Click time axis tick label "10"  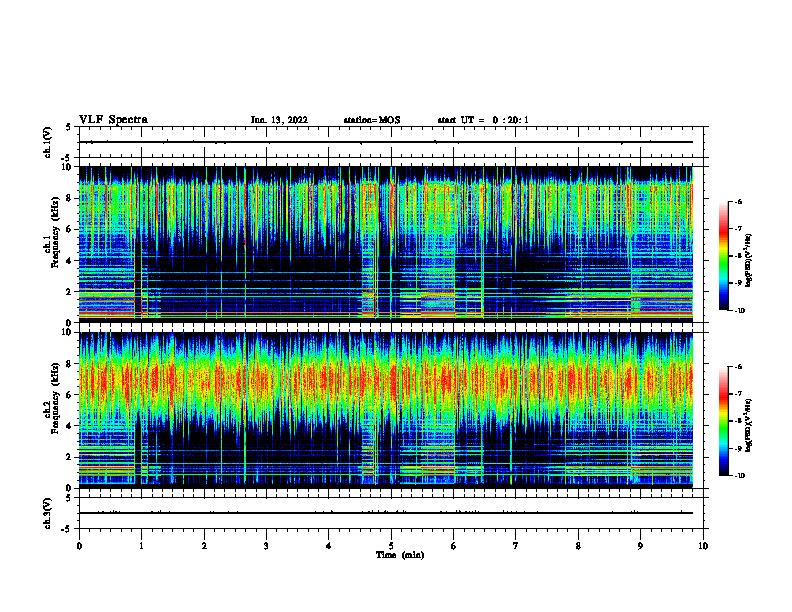tap(703, 546)
